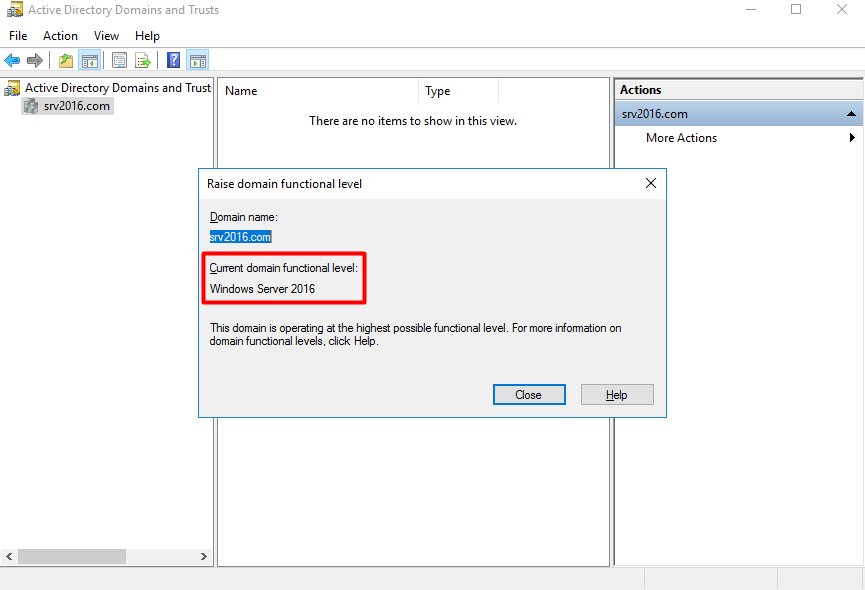Maximize the Active Directory Domains and Trusts window
The height and width of the screenshot is (590, 865).
(x=796, y=9)
